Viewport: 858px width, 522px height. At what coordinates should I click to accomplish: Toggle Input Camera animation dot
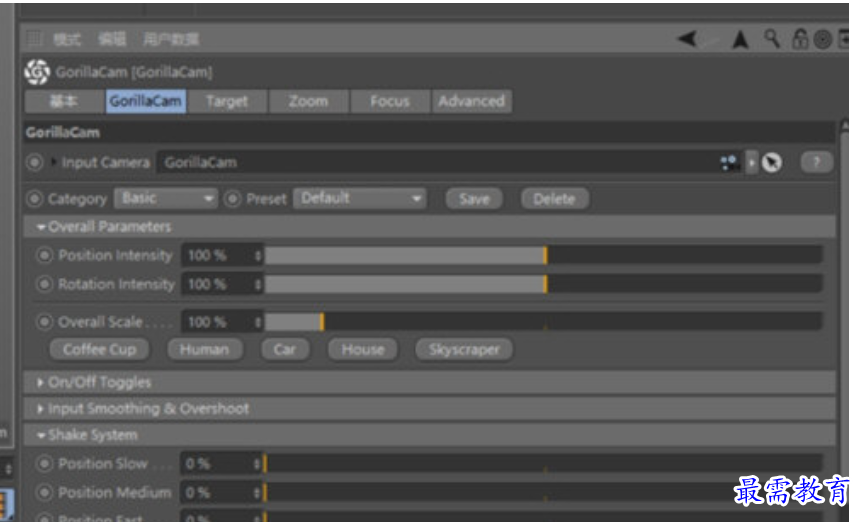34,163
